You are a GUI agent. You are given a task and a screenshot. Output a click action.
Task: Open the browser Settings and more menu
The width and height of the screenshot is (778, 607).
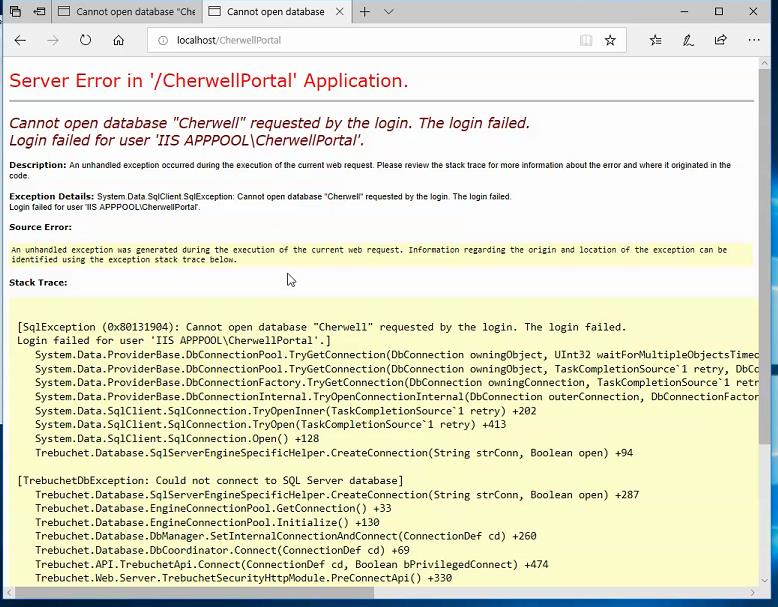pyautogui.click(x=753, y=40)
